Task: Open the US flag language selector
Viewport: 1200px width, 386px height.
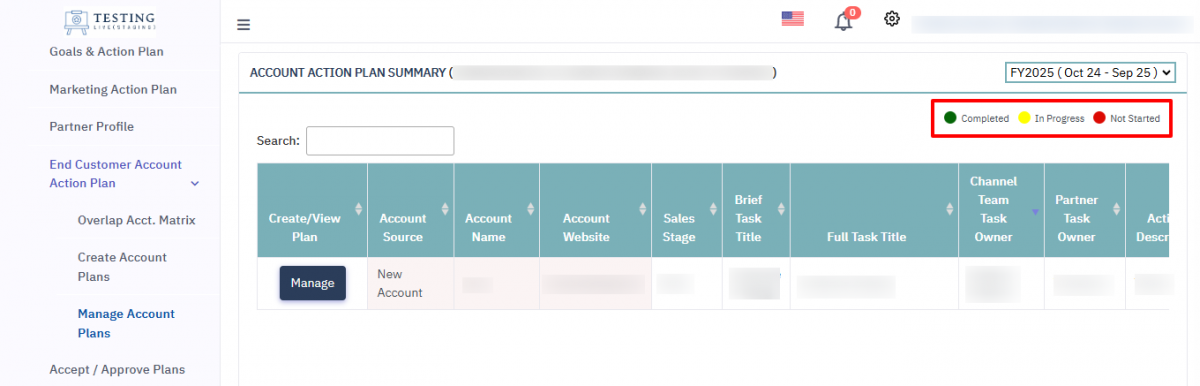Action: [792, 18]
